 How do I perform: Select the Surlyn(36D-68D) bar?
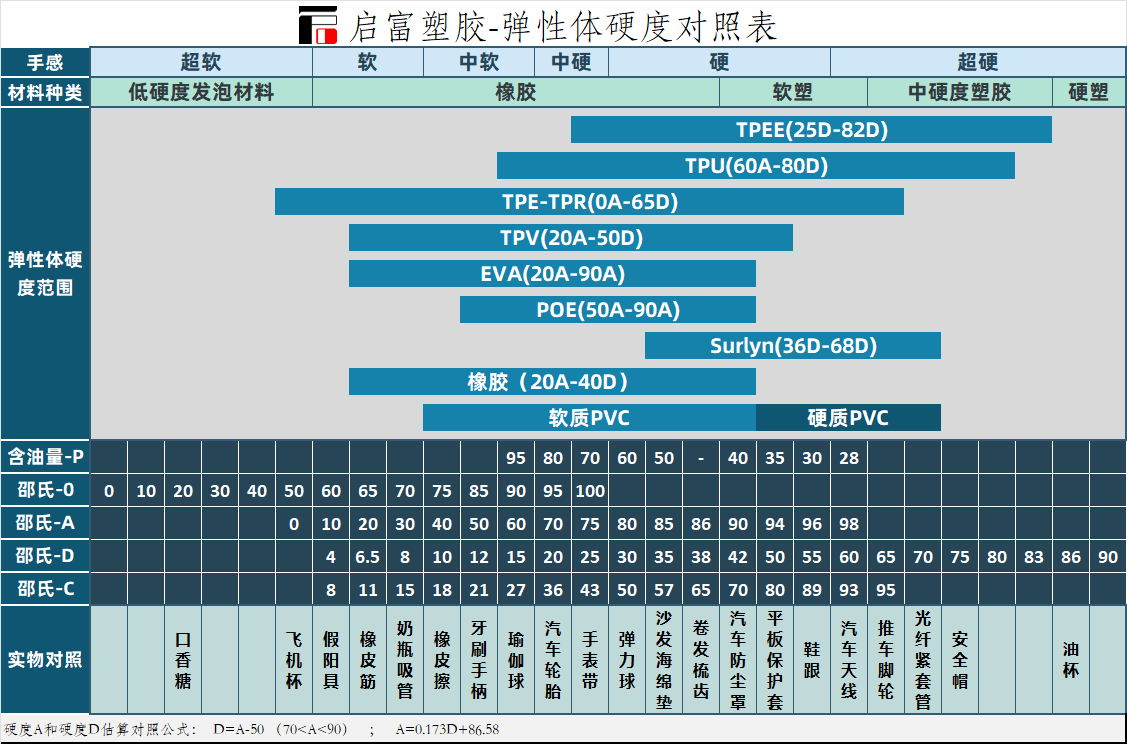792,346
